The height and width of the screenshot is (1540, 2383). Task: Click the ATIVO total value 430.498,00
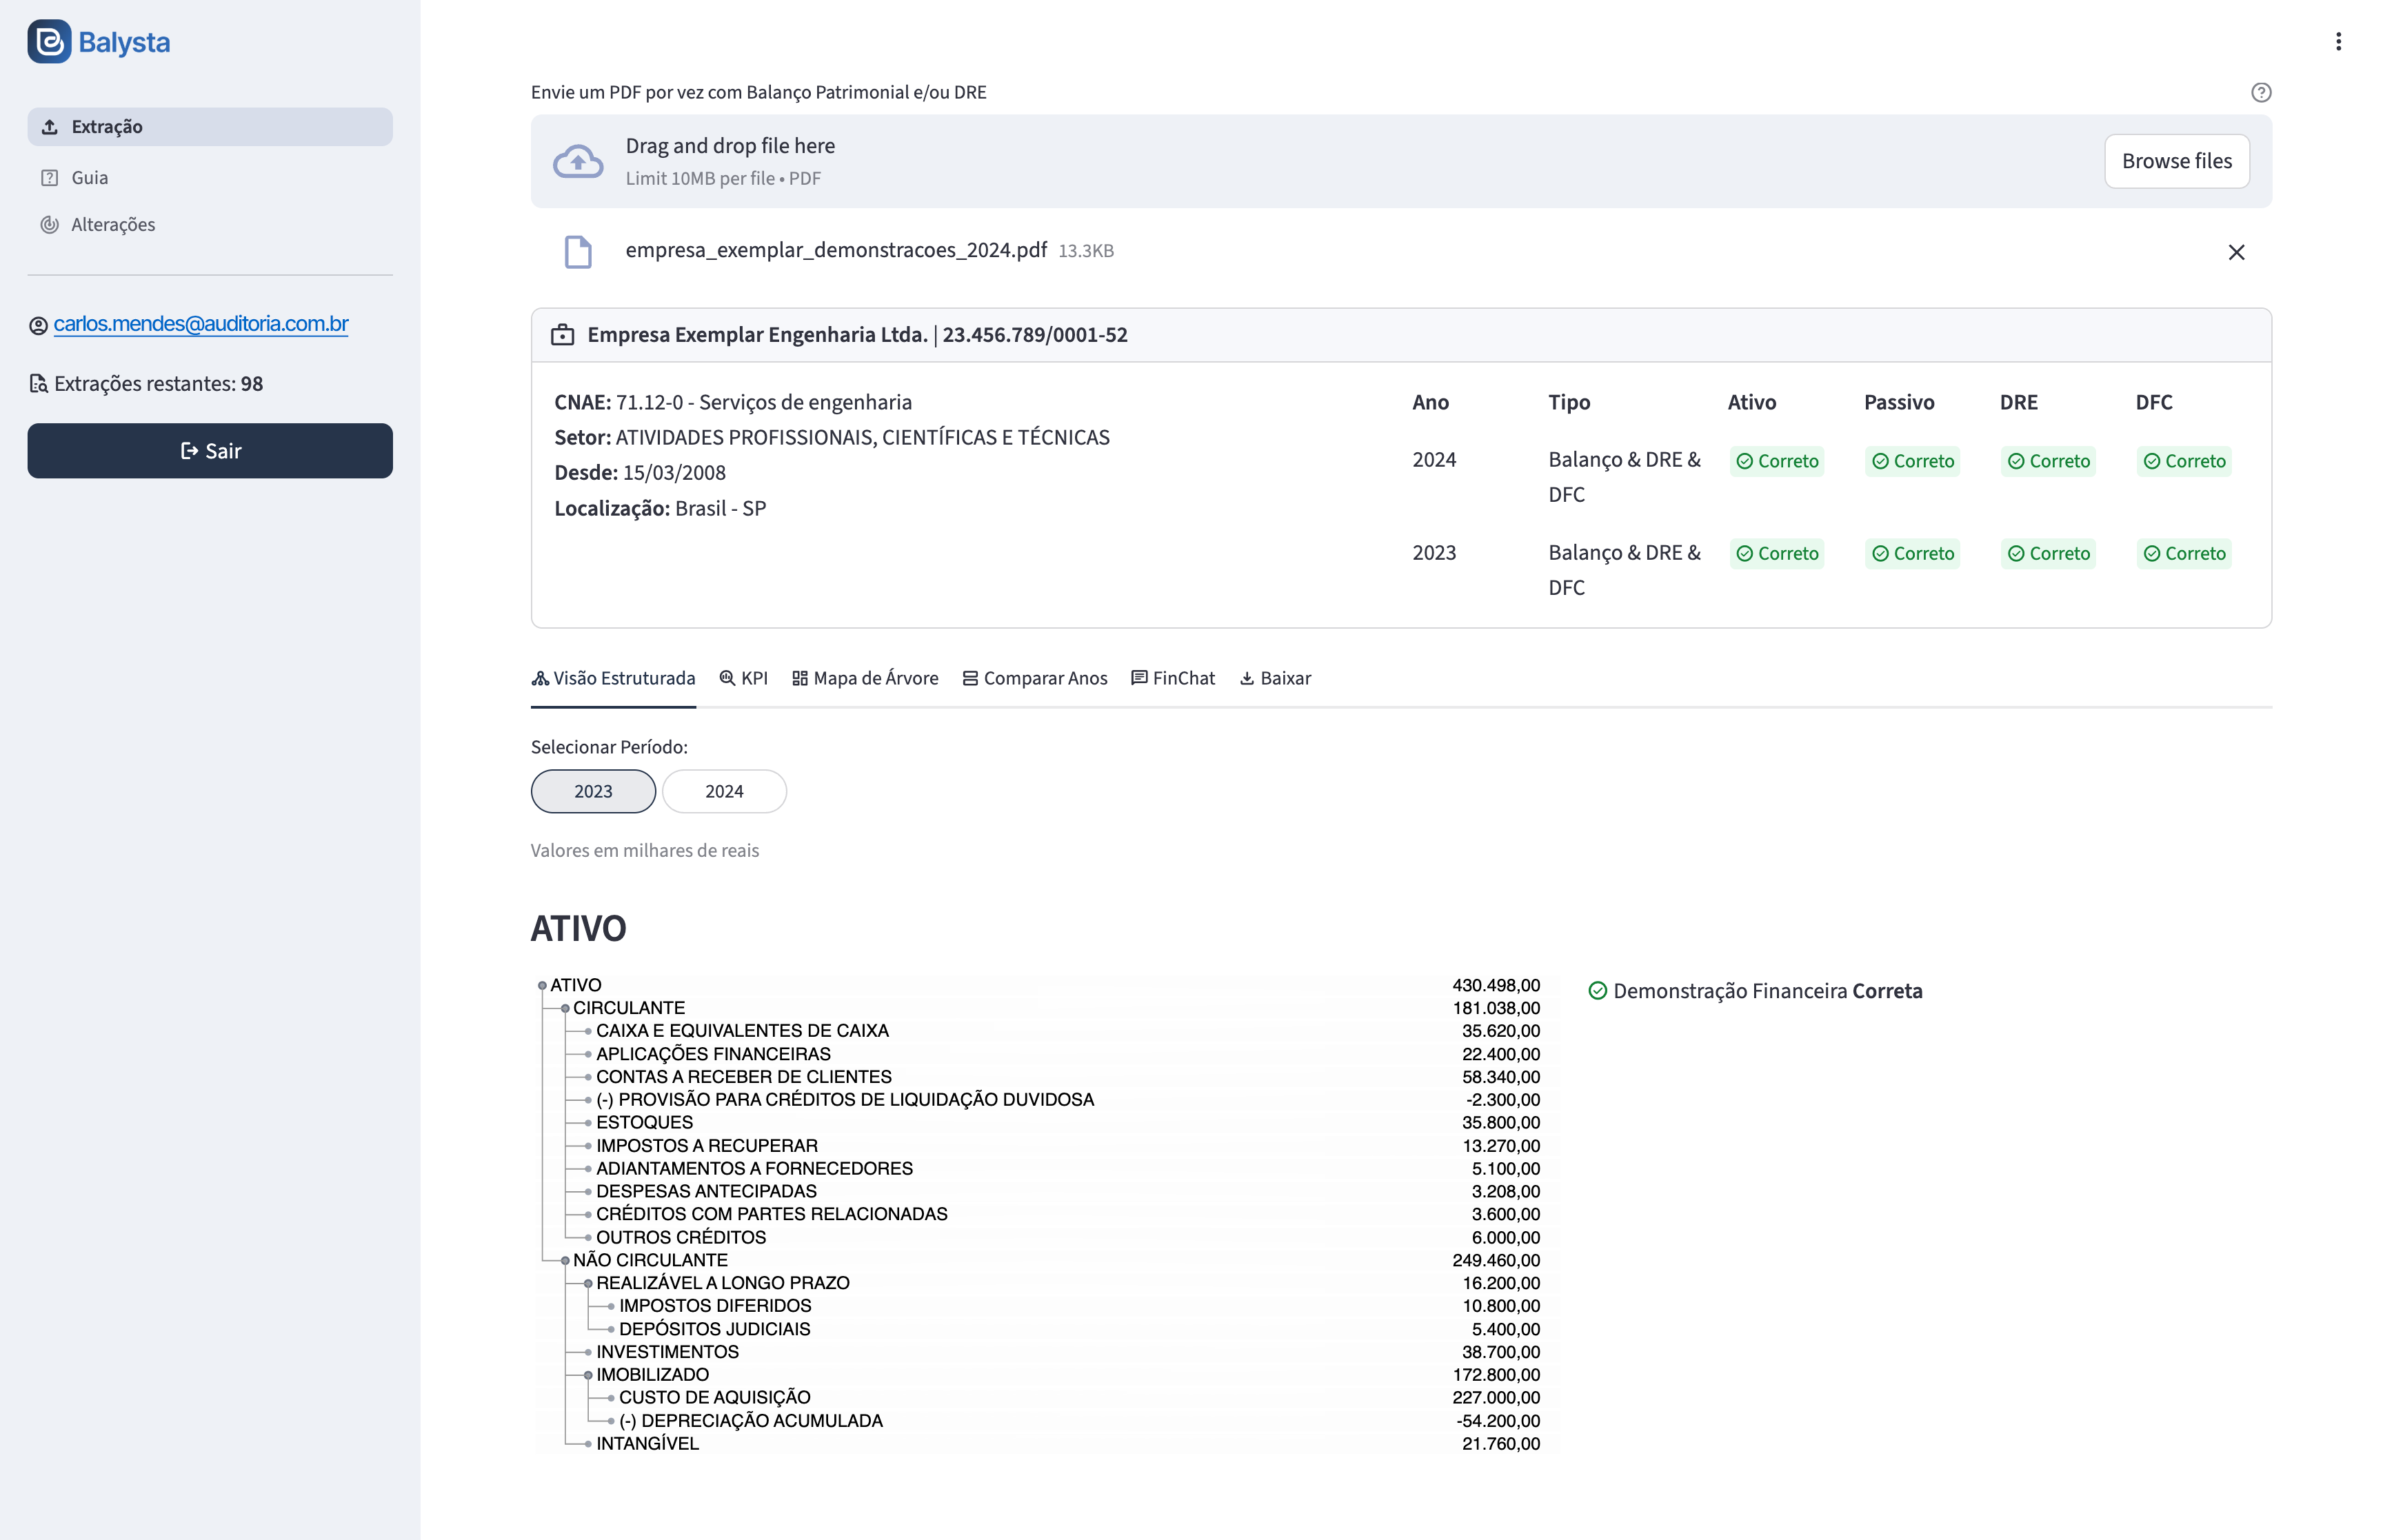(1496, 986)
